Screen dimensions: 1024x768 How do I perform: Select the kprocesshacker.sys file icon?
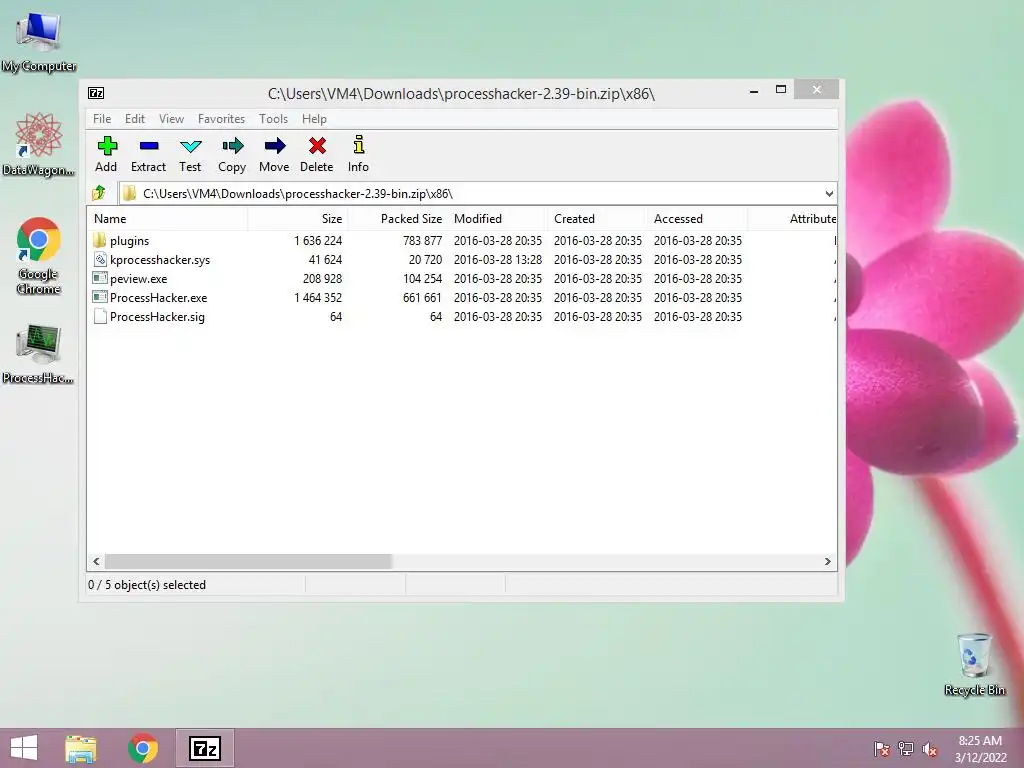pyautogui.click(x=99, y=259)
